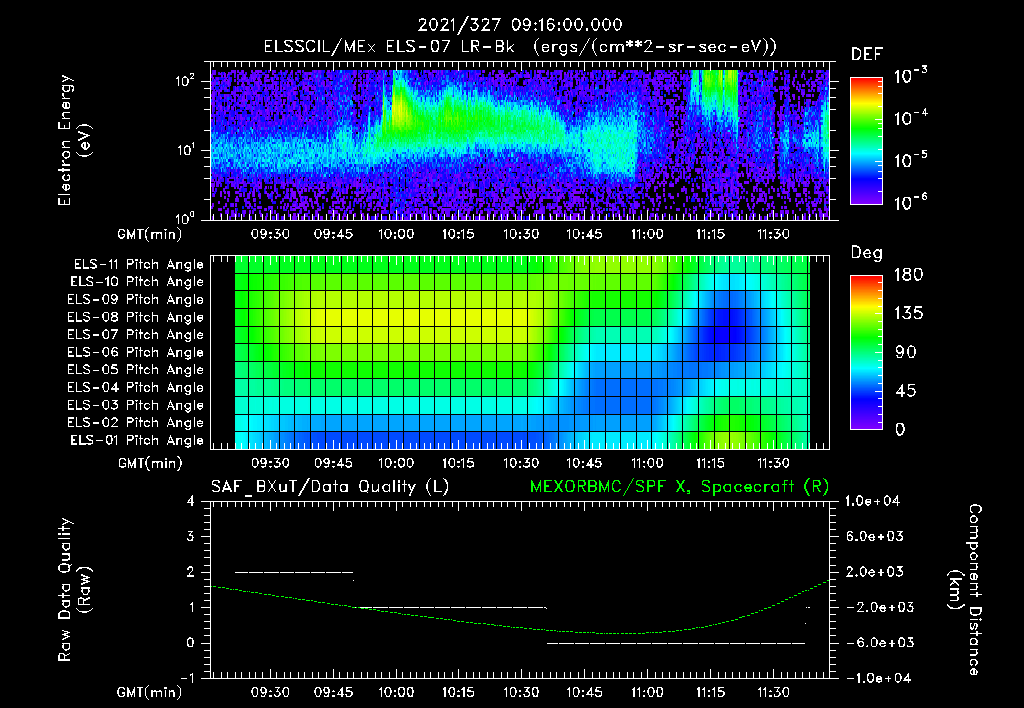Click the 10^-3 value on DEF scale
This screenshot has height=708, width=1024.
point(910,76)
